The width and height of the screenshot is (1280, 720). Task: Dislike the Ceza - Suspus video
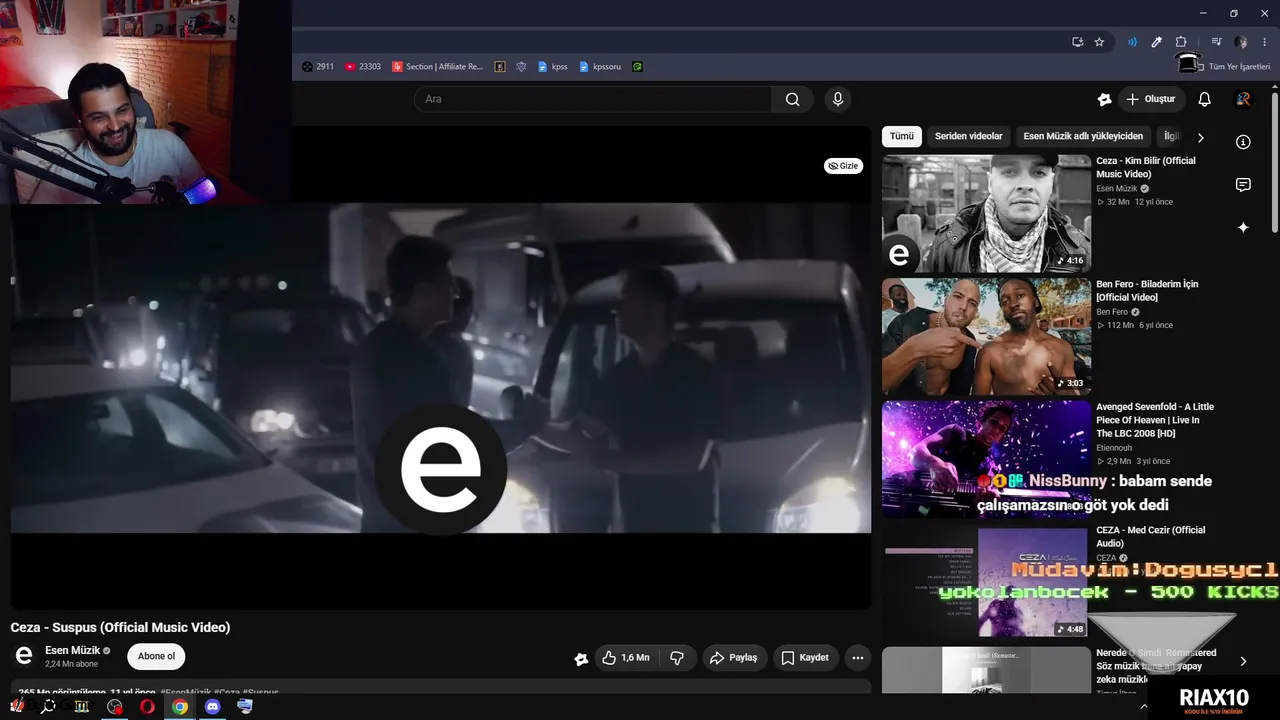coord(677,658)
